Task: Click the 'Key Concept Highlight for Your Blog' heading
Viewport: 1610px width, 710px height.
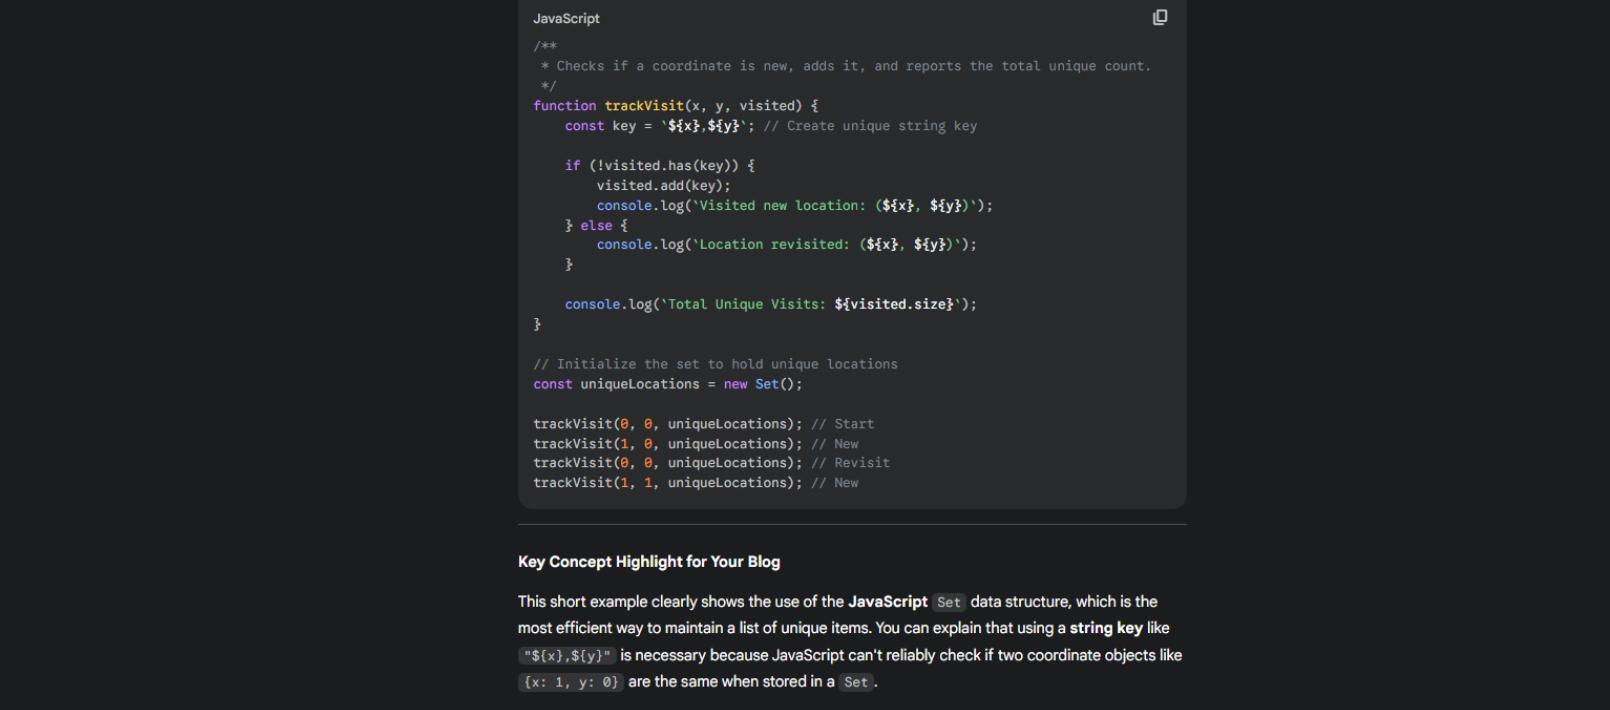Action: (x=649, y=562)
